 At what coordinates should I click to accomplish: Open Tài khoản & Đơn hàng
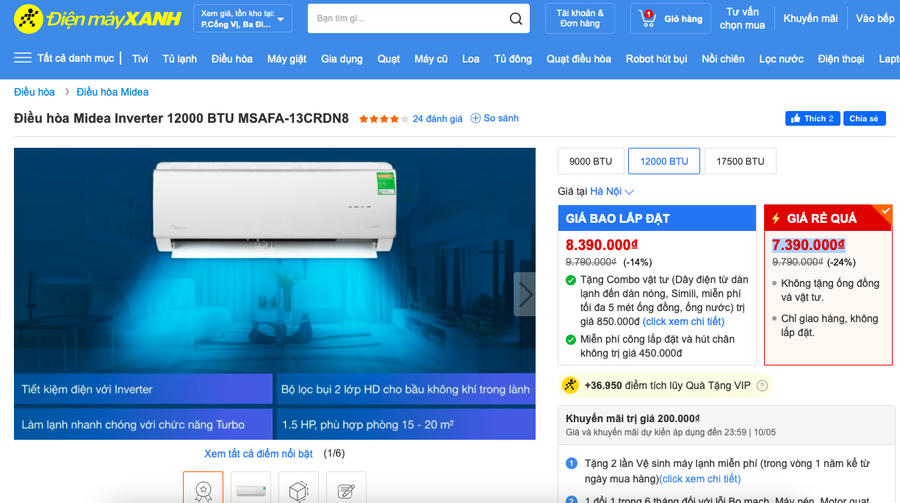(580, 18)
